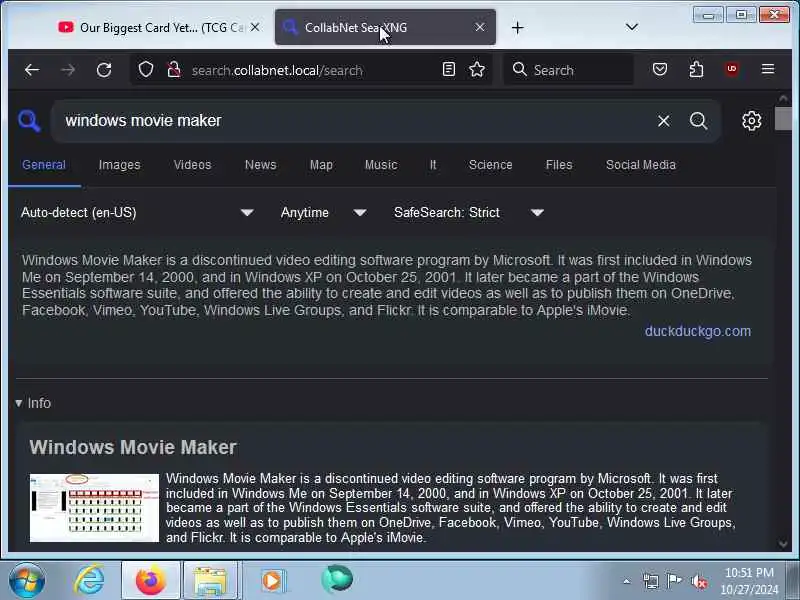Open the Firefox hamburger menu
The image size is (800, 600).
[x=768, y=69]
